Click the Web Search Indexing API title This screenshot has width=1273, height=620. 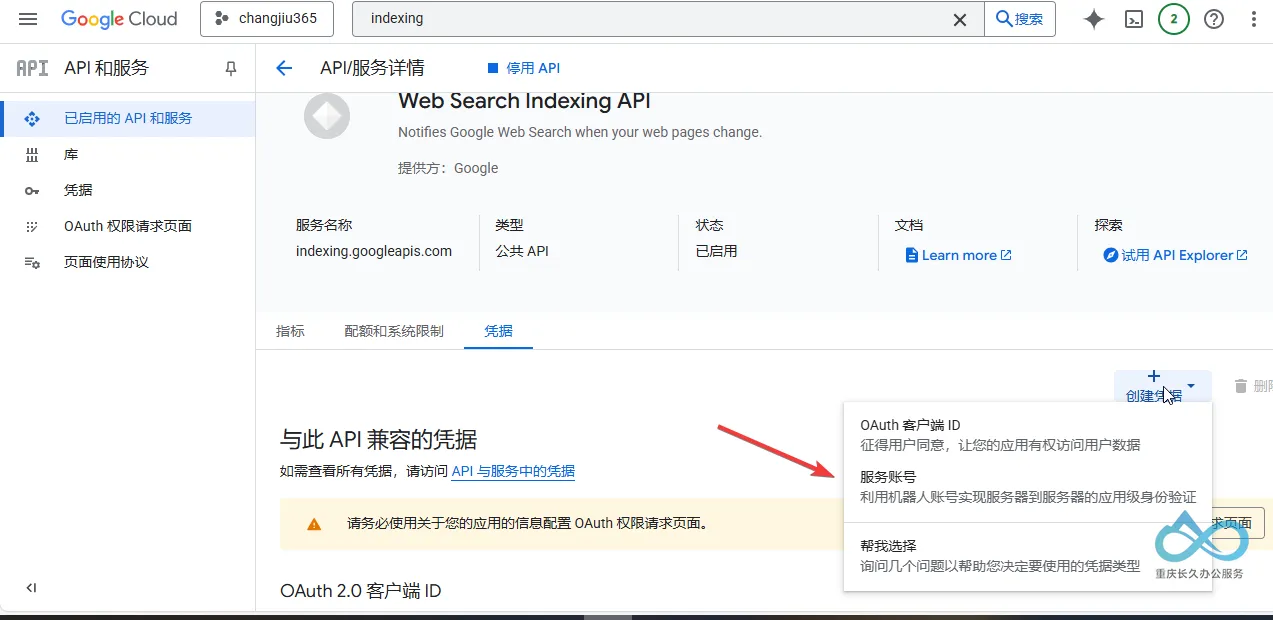(x=524, y=101)
